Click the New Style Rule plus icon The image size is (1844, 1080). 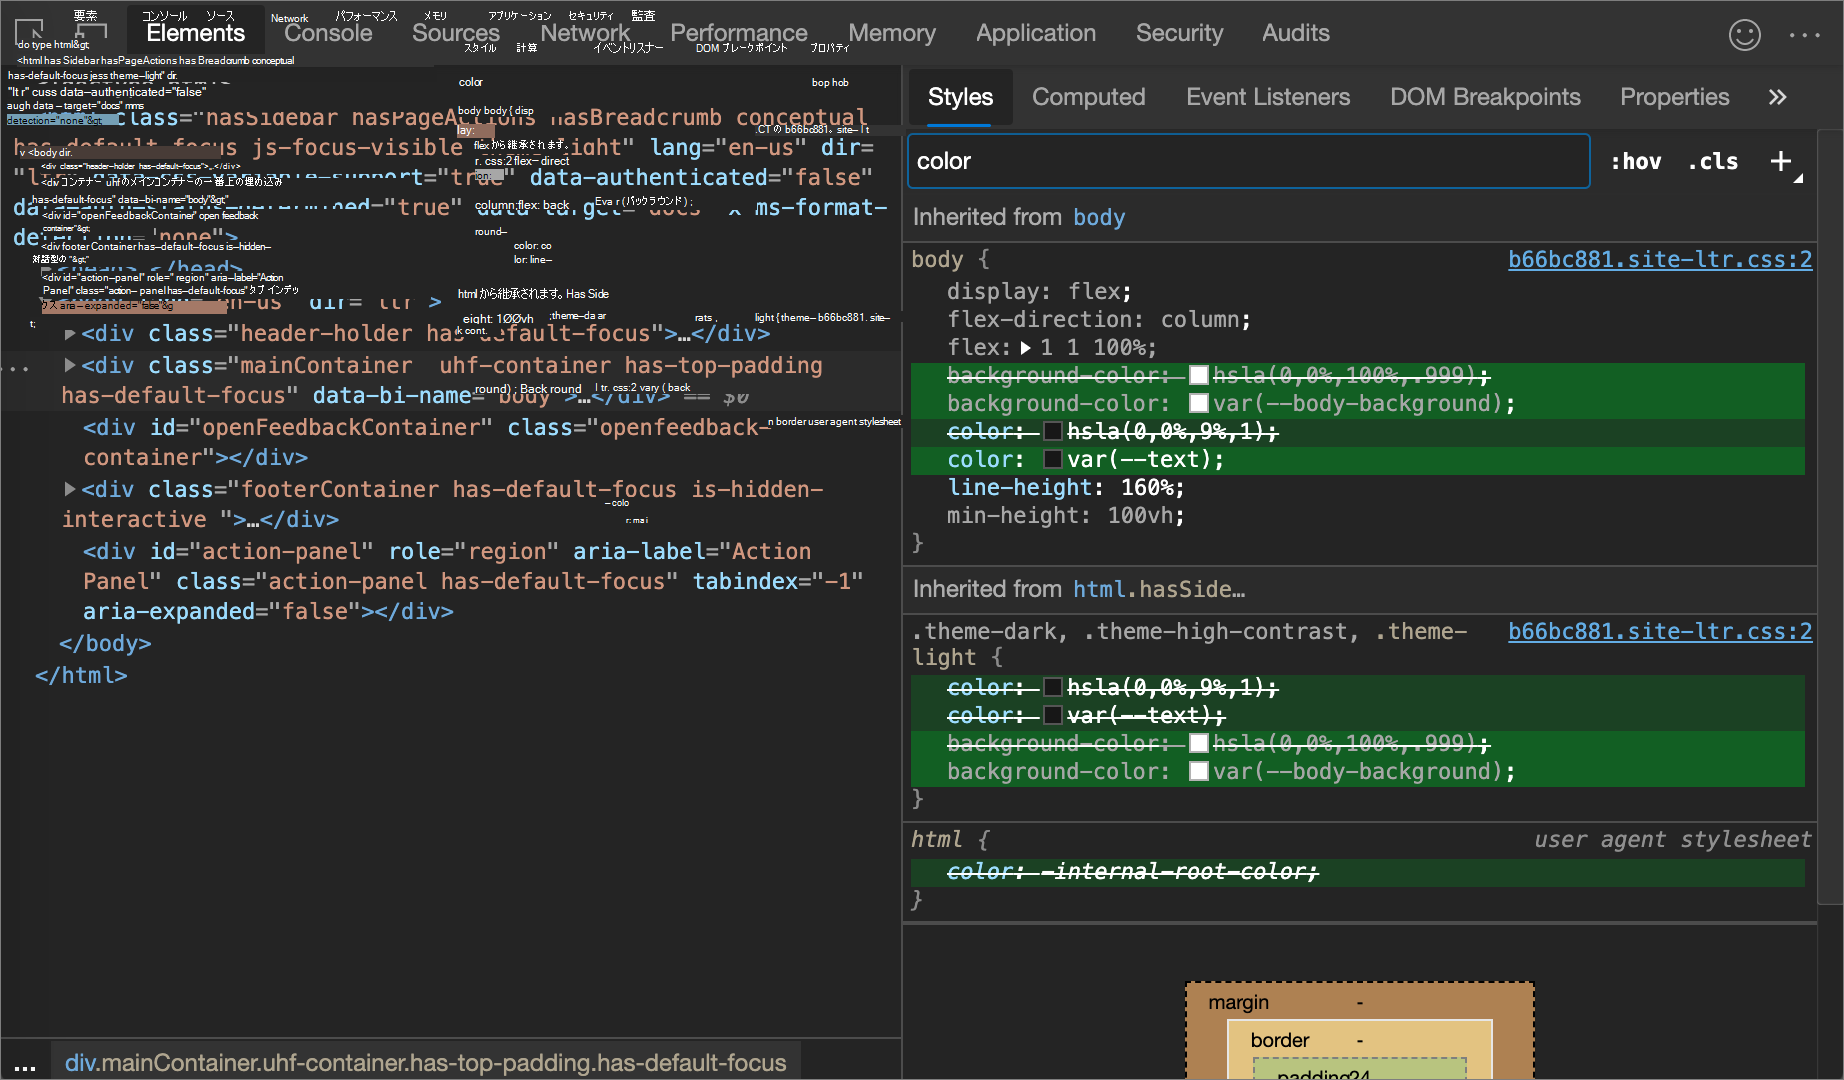pyautogui.click(x=1781, y=161)
